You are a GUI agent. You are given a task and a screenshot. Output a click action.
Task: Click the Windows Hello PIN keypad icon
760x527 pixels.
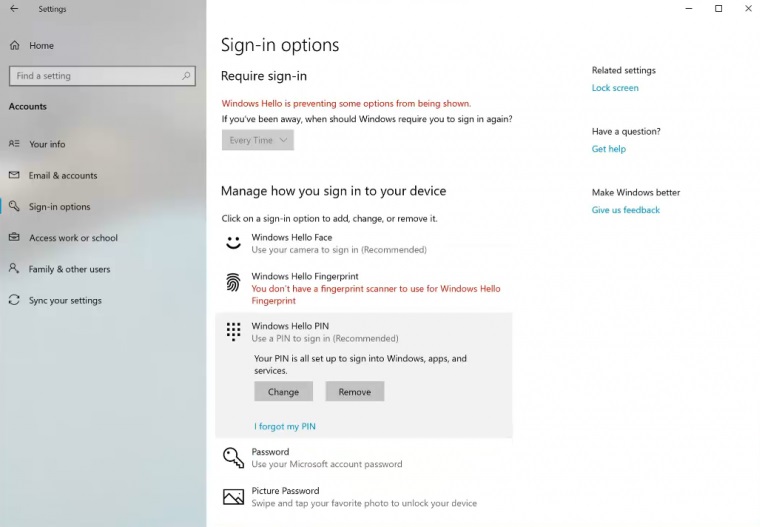point(233,332)
